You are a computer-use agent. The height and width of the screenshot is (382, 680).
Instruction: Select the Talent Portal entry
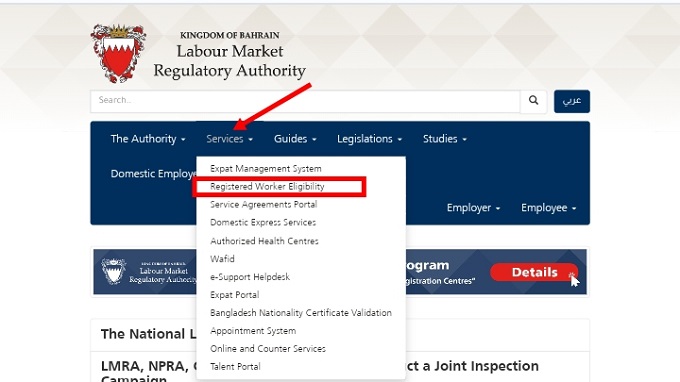(x=235, y=366)
